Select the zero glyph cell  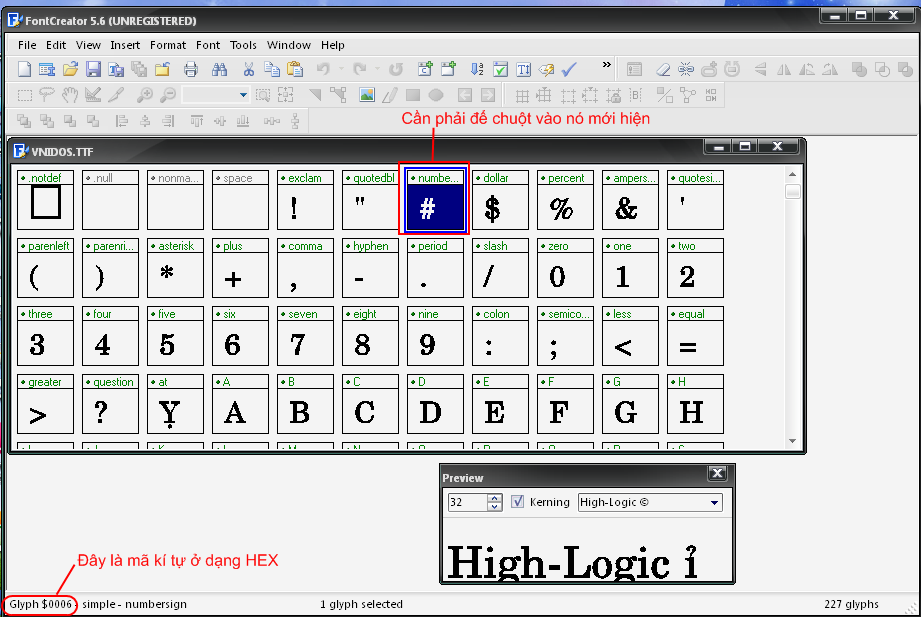pos(565,268)
